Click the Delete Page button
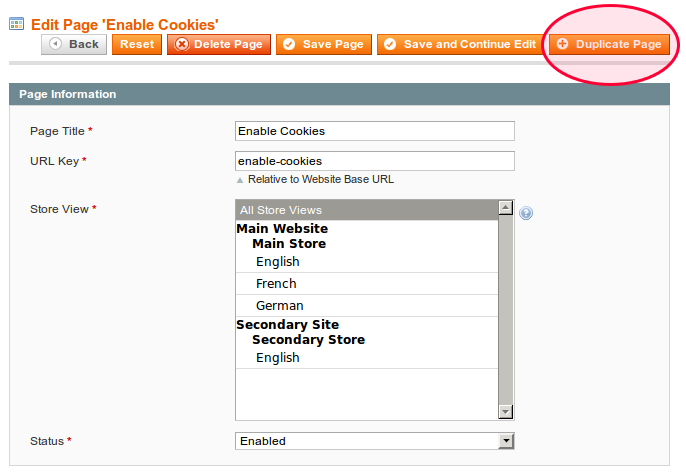686x475 pixels. (x=219, y=44)
